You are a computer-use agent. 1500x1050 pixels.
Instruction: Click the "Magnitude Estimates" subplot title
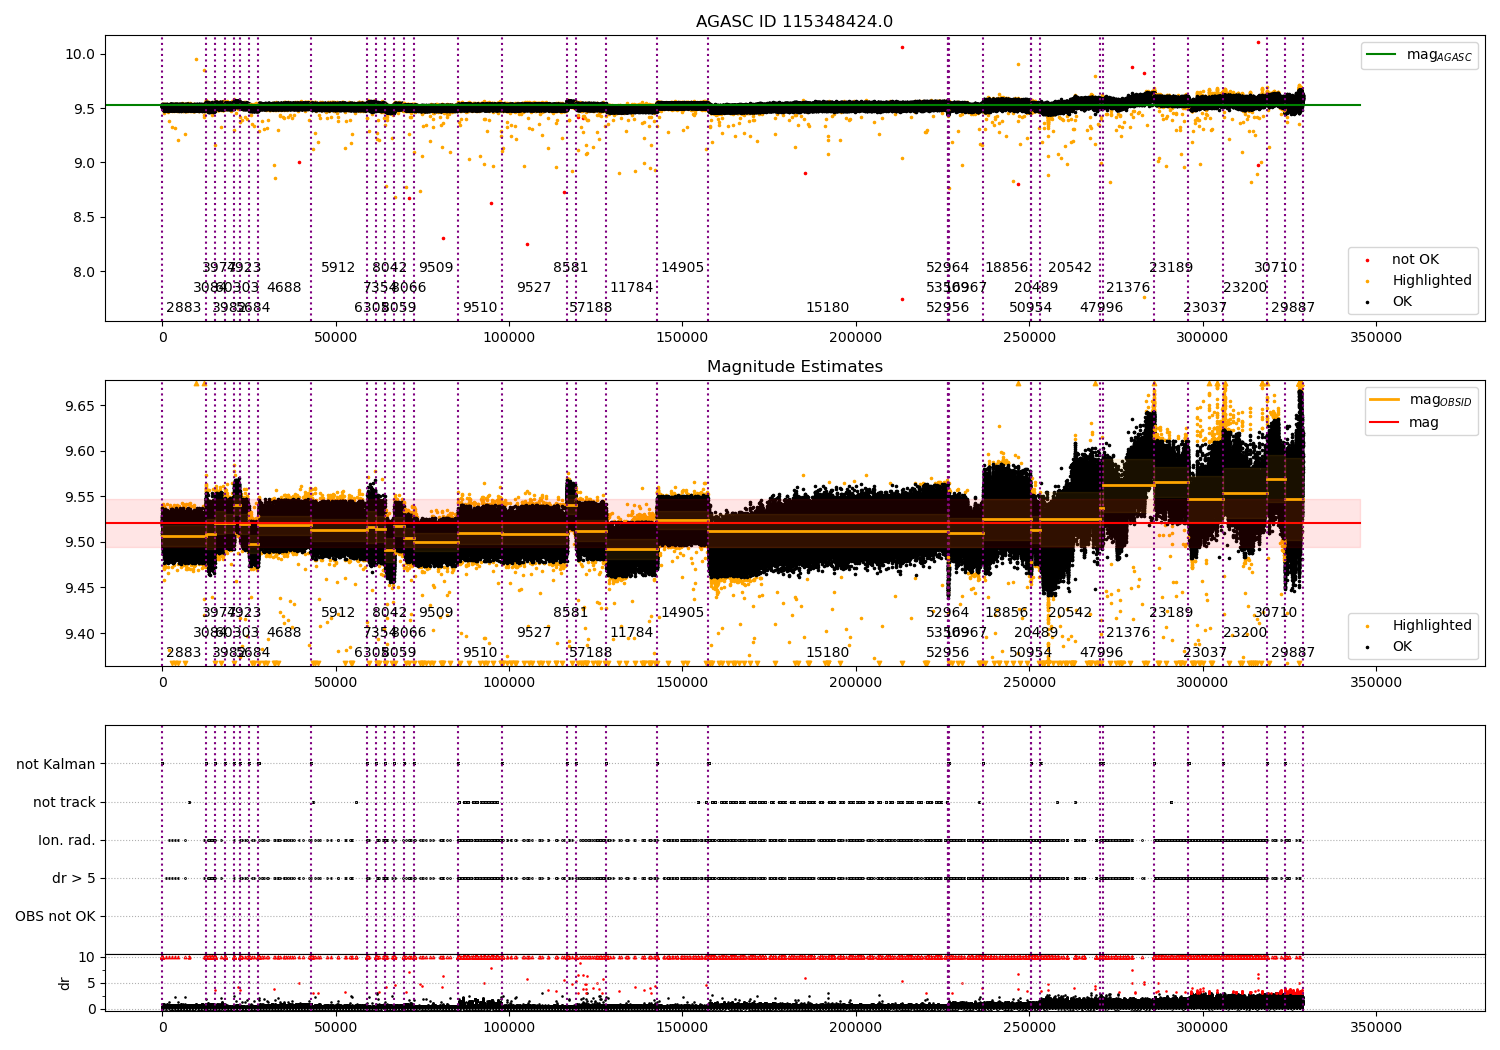pos(794,367)
